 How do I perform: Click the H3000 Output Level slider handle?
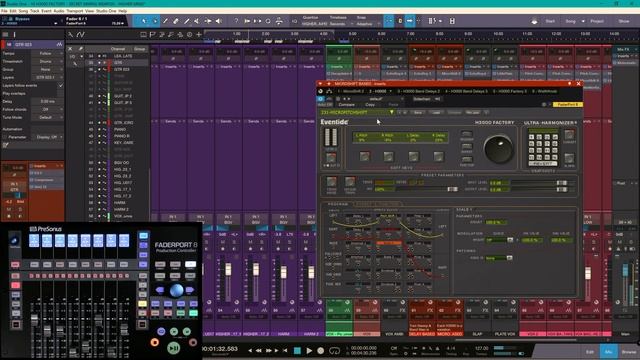[x=562, y=189]
